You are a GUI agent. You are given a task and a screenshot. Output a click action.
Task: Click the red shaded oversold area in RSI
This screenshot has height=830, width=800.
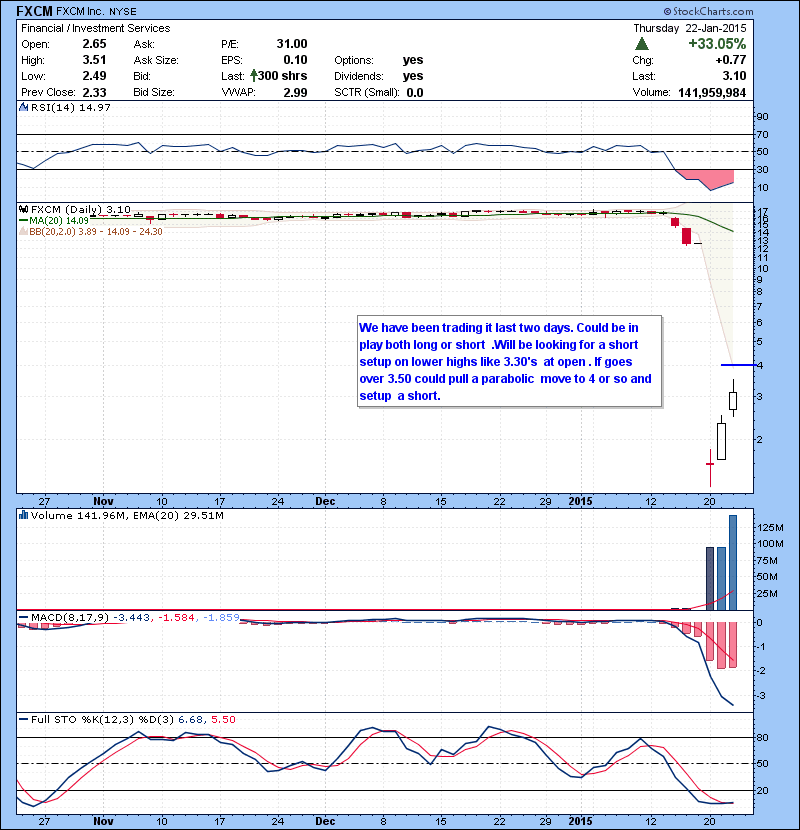[x=709, y=178]
